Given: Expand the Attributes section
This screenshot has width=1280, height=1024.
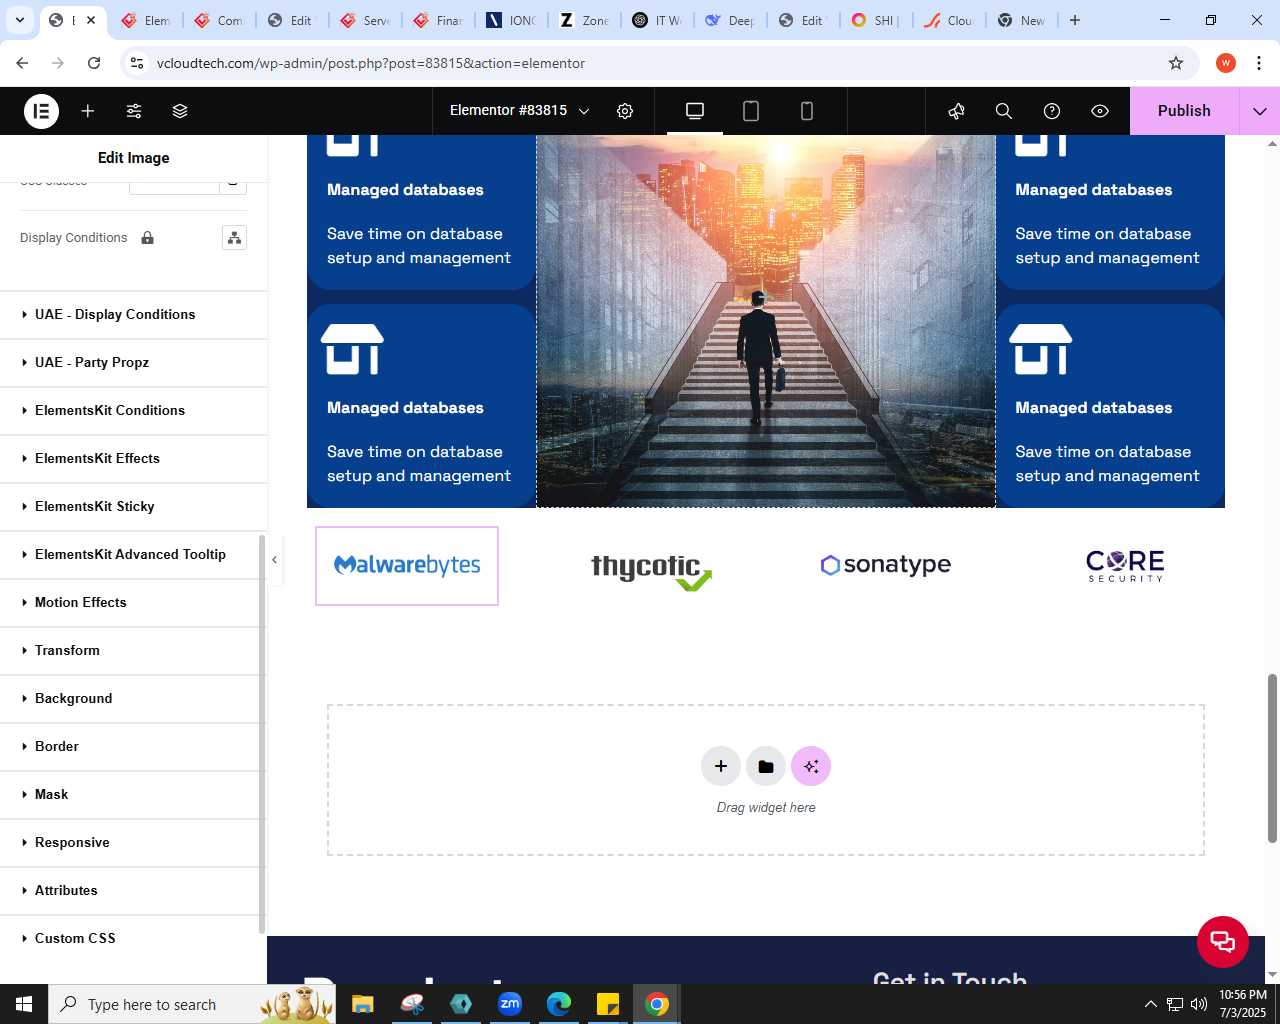Looking at the screenshot, I should tap(134, 890).
